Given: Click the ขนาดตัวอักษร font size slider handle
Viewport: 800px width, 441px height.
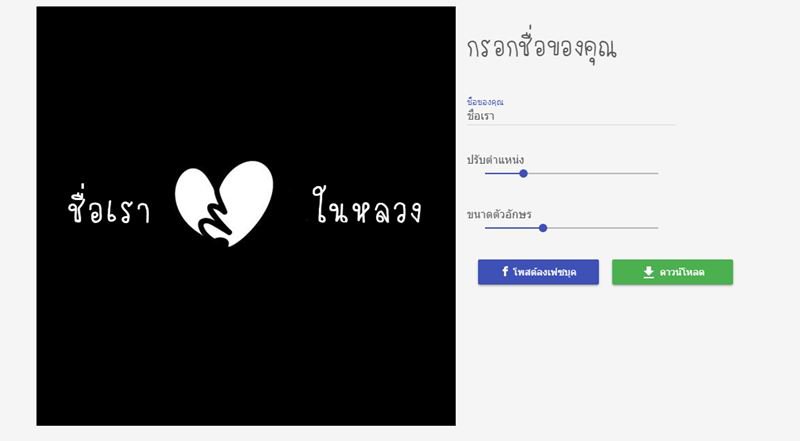Looking at the screenshot, I should click(x=543, y=228).
